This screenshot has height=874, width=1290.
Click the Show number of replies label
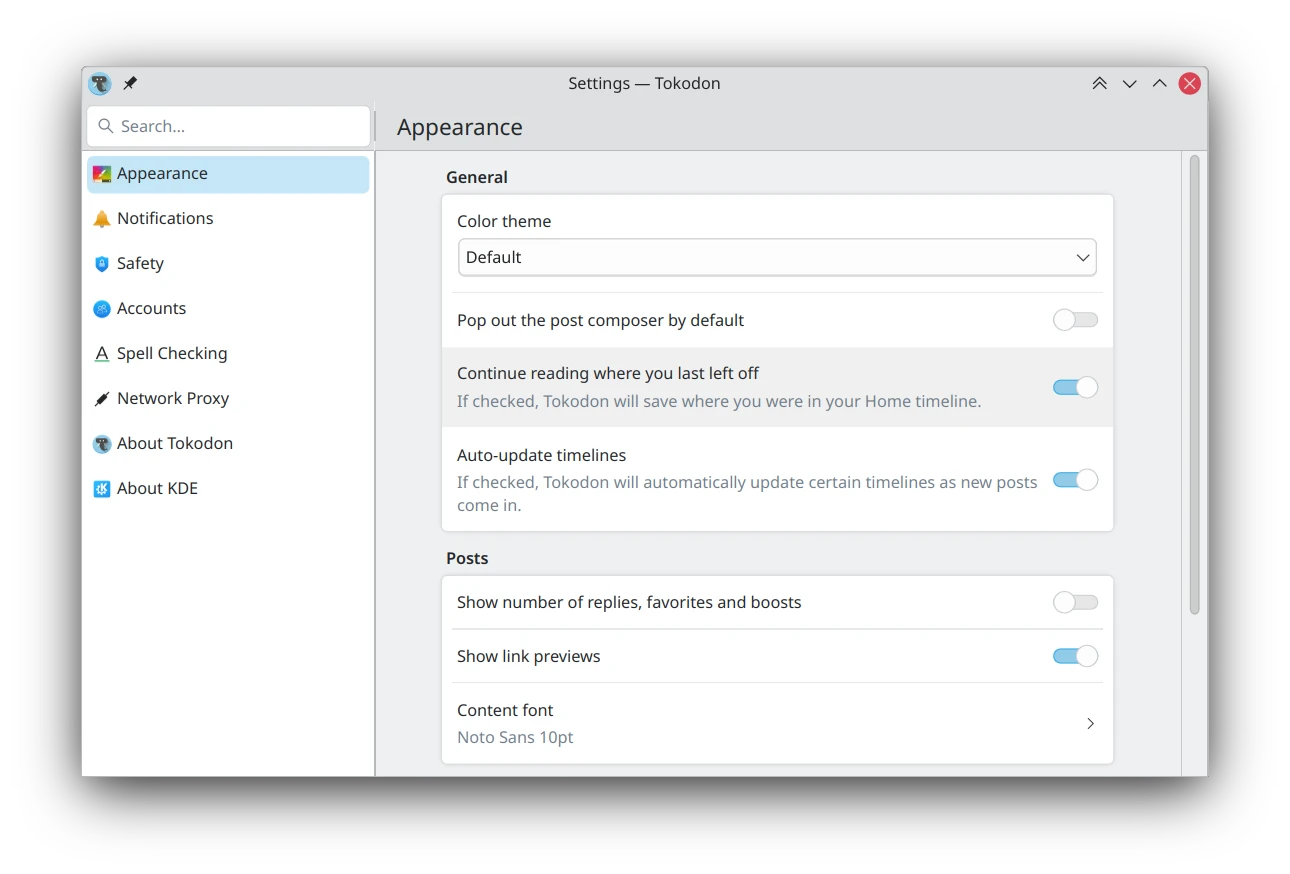[x=629, y=602]
